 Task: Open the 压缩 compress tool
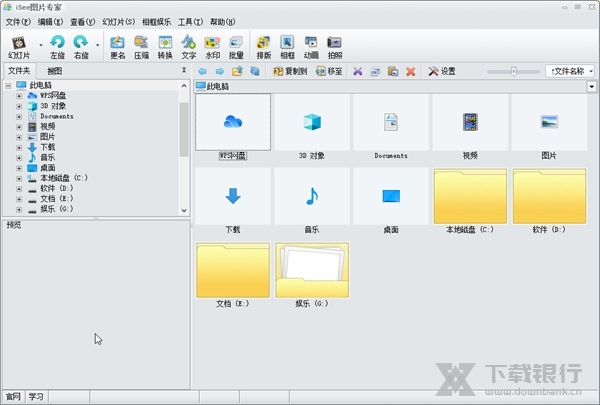(142, 47)
